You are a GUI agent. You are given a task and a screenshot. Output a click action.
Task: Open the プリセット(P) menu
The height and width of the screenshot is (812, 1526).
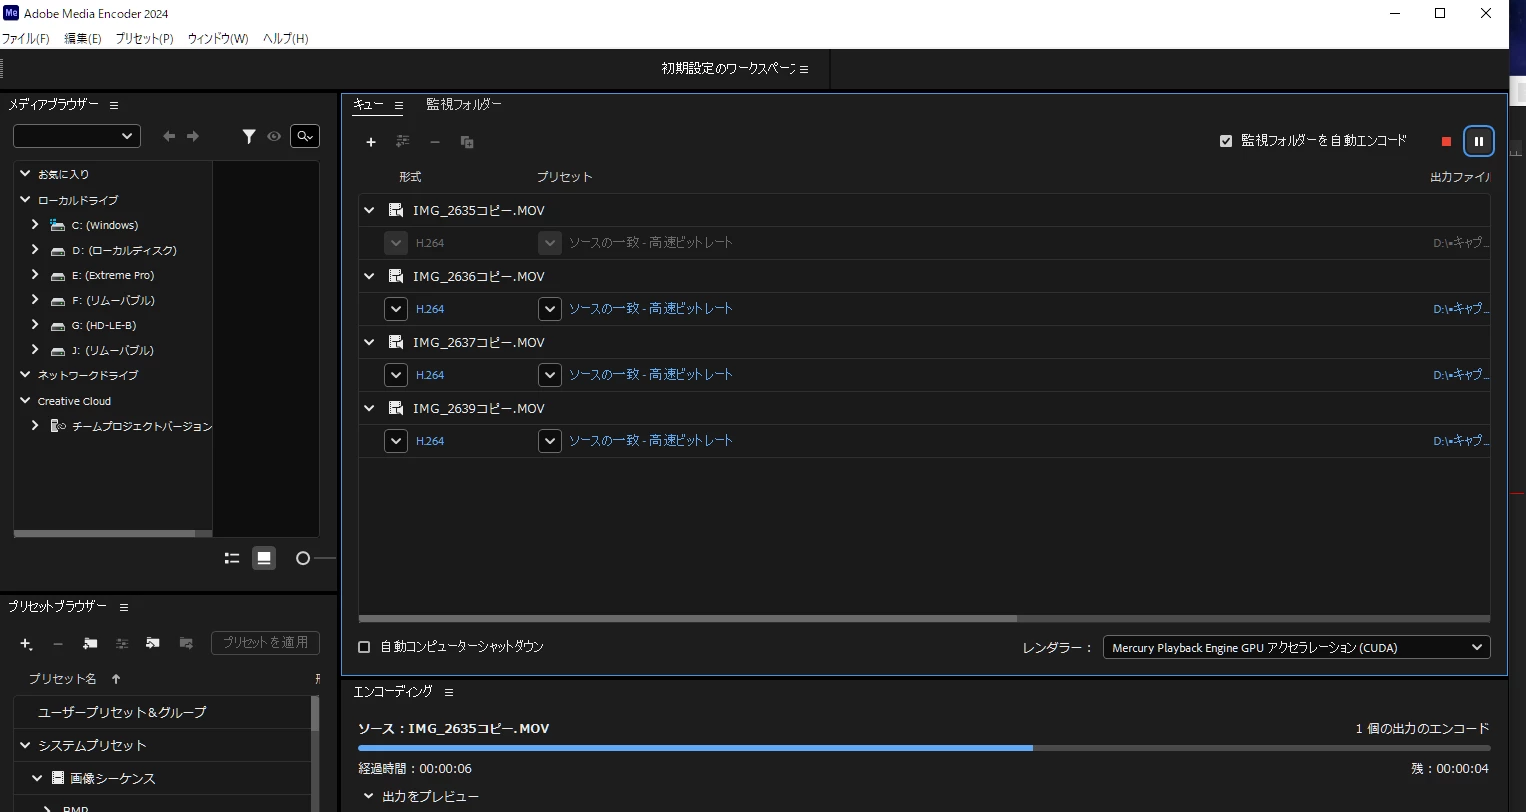144,38
